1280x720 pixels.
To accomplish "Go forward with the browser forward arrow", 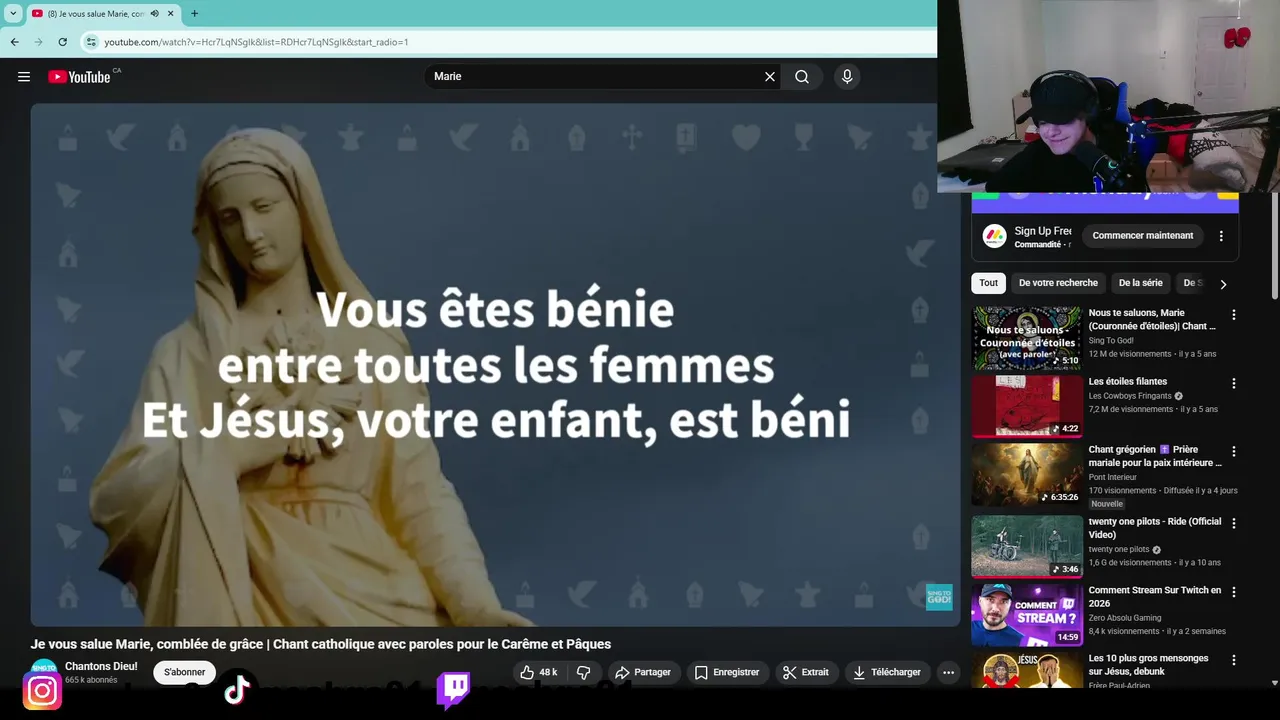I will [38, 42].
